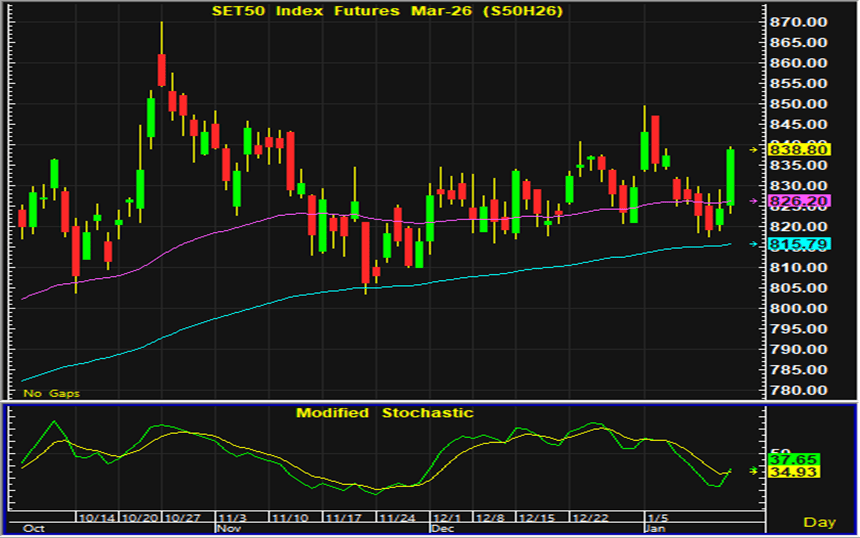Image resolution: width=860 pixels, height=538 pixels.
Task: Click the yellow 34.93 stochastic value label
Action: click(794, 471)
